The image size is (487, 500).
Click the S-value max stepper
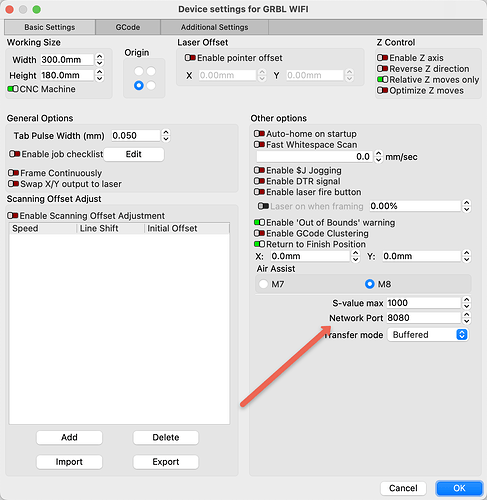pyautogui.click(x=466, y=303)
